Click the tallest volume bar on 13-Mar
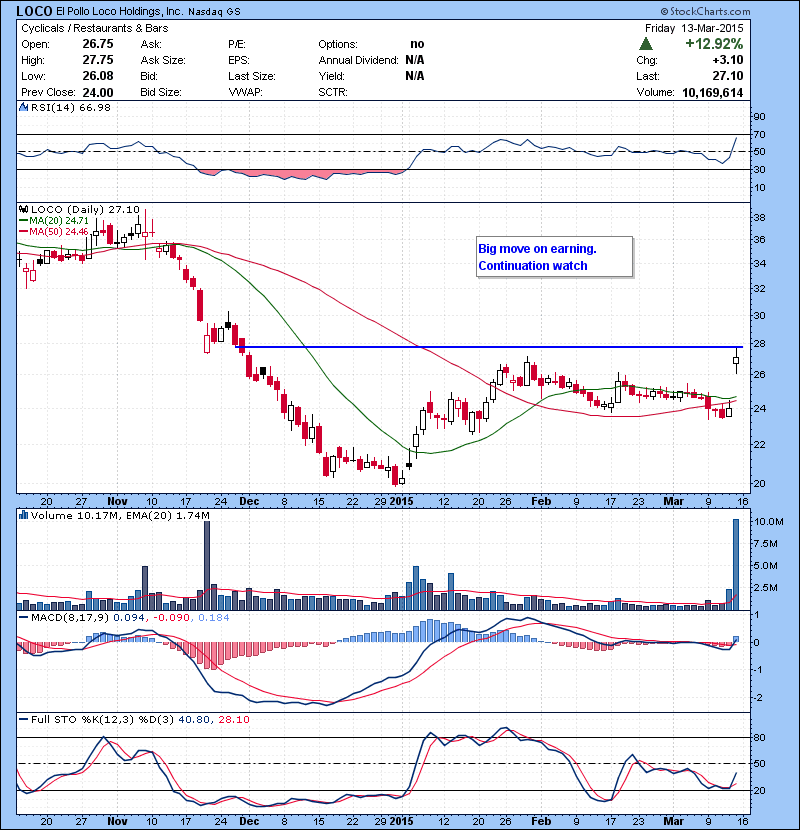The height and width of the screenshot is (830, 800). point(736,565)
